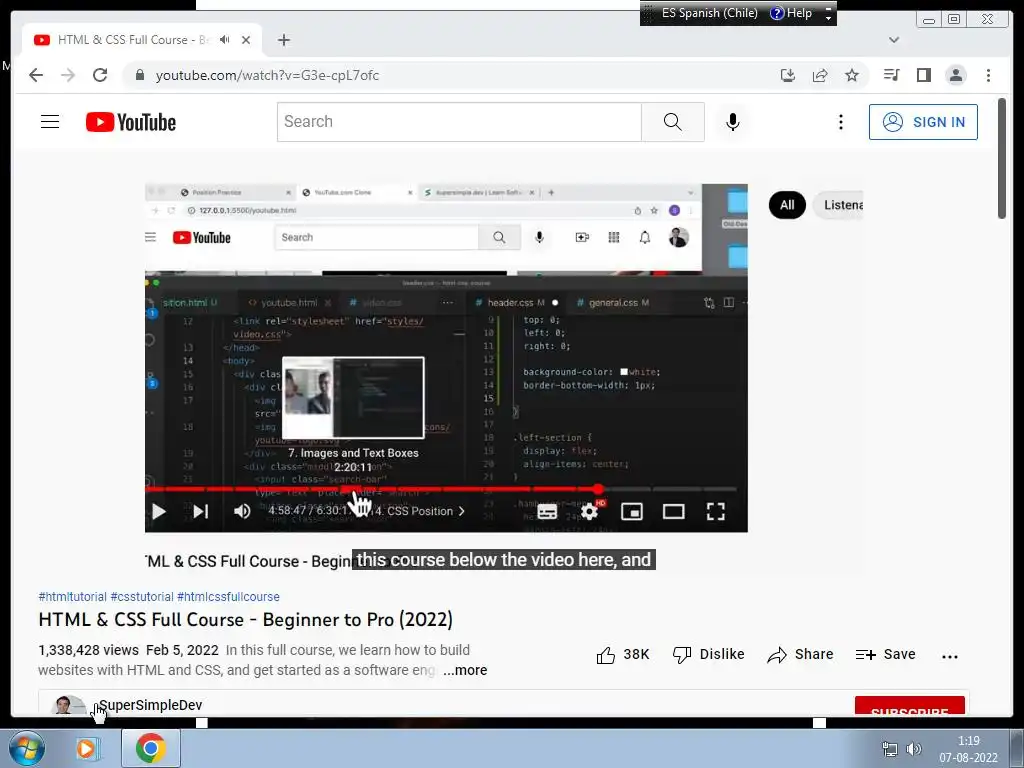Toggle Chrome side panel

[923, 75]
